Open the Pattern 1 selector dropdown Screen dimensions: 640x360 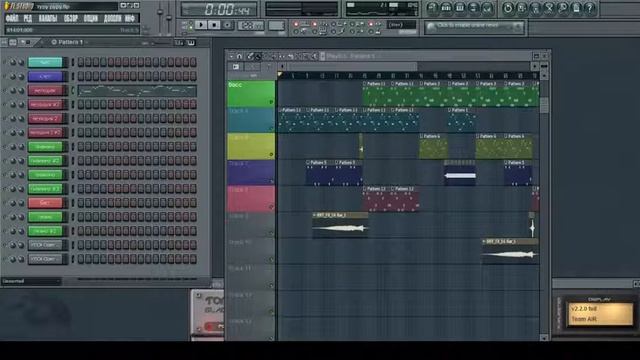coord(69,42)
